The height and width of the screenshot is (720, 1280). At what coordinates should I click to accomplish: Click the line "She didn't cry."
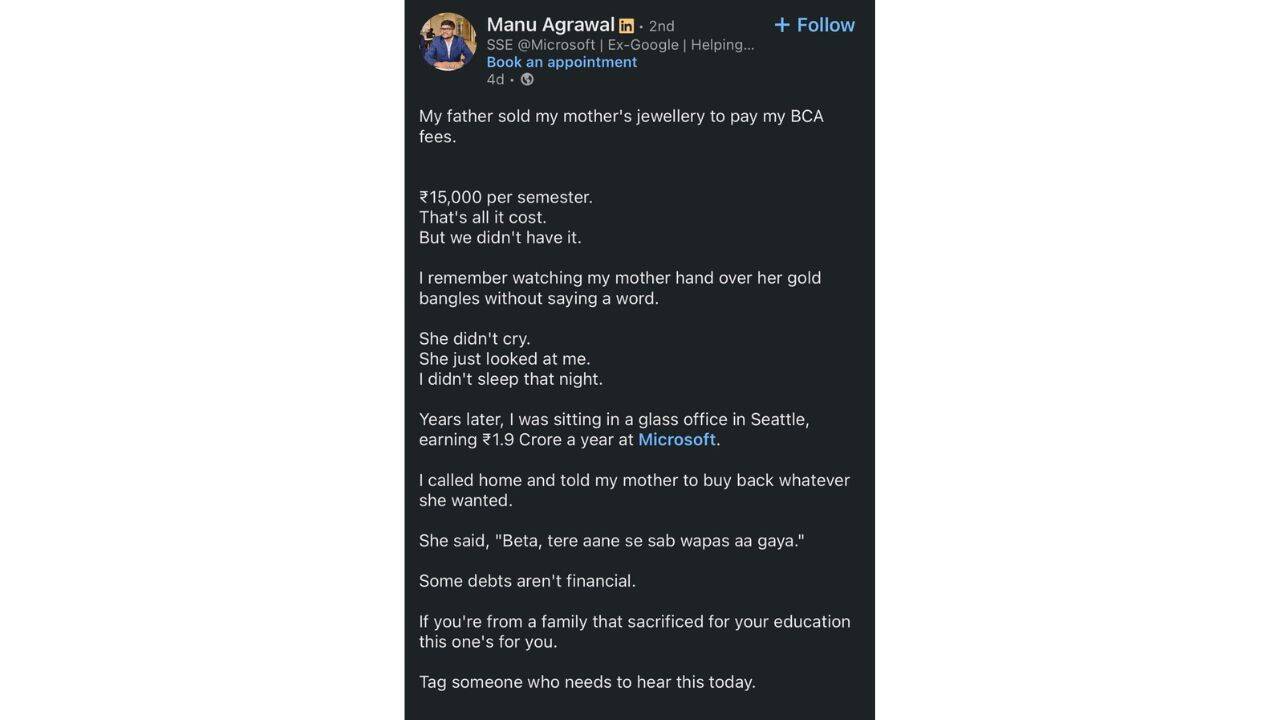coord(475,338)
